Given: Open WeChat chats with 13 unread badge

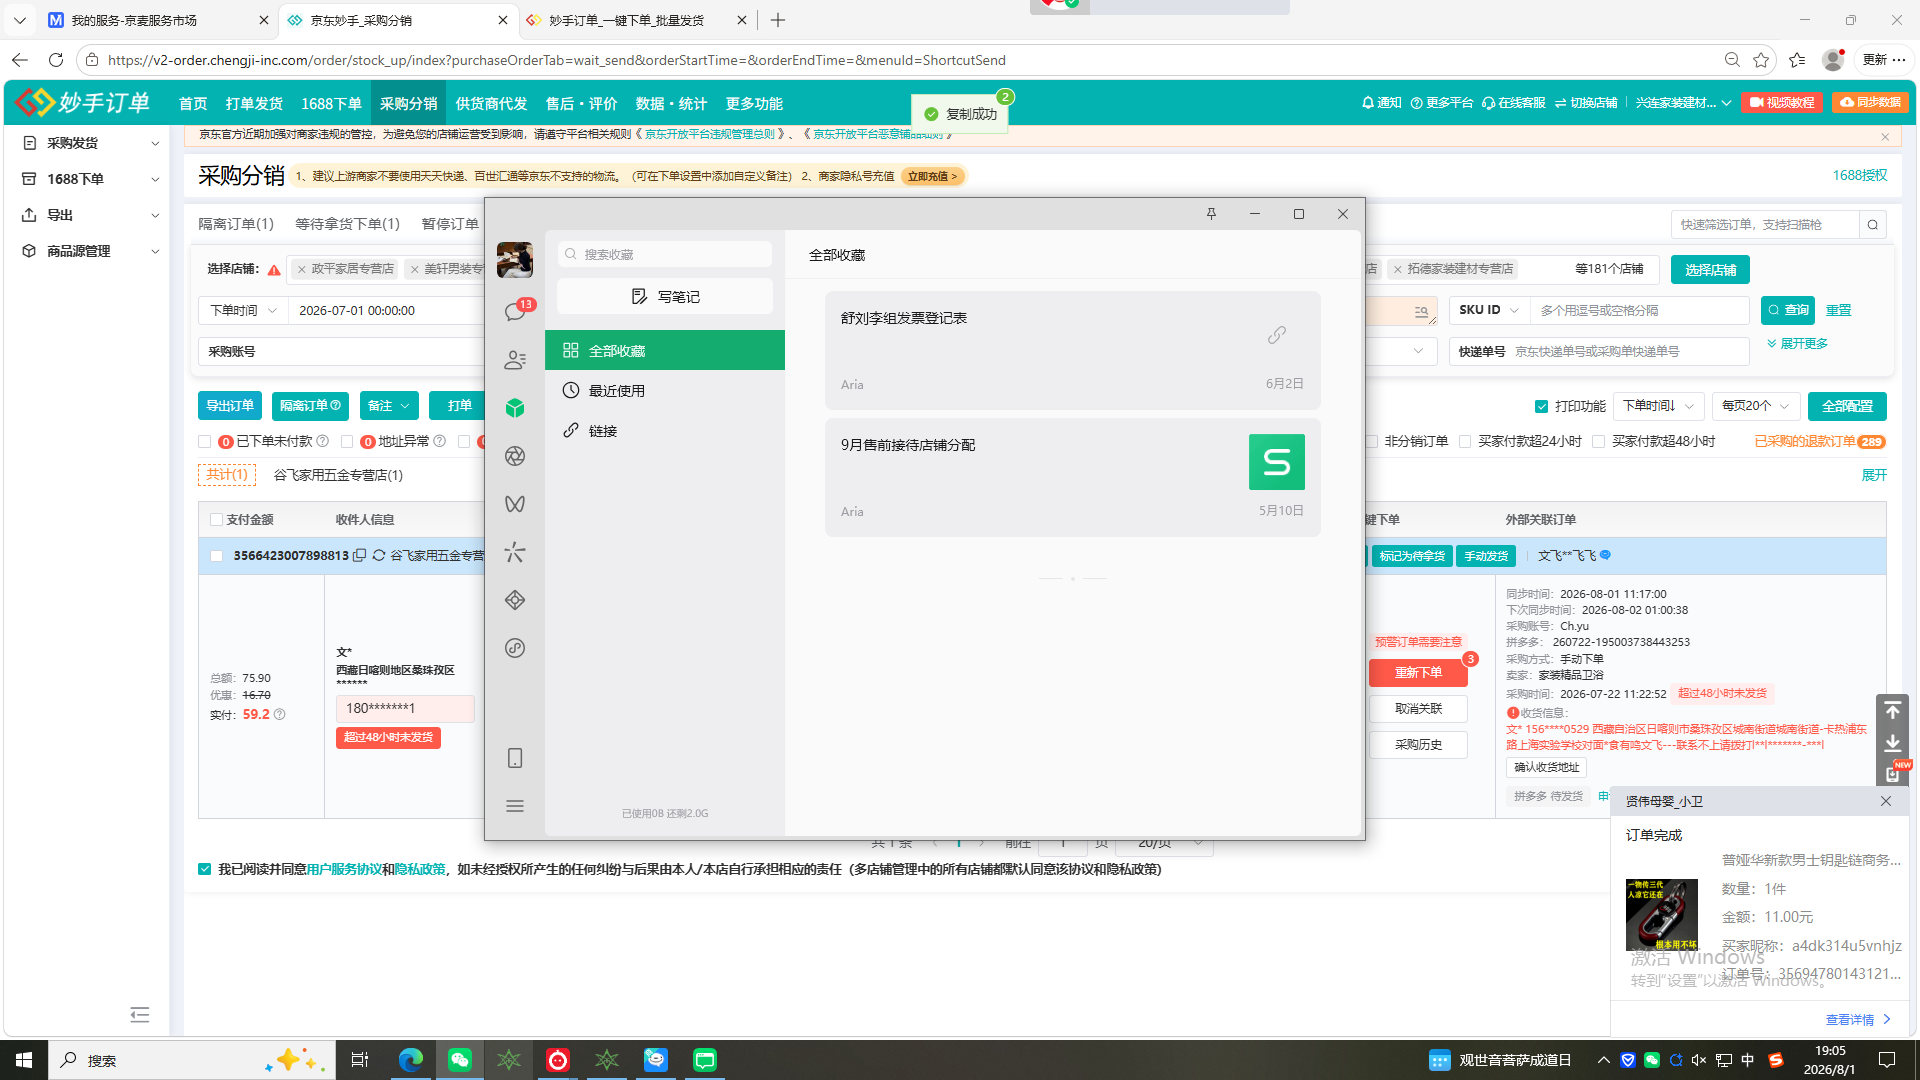Looking at the screenshot, I should point(515,311).
